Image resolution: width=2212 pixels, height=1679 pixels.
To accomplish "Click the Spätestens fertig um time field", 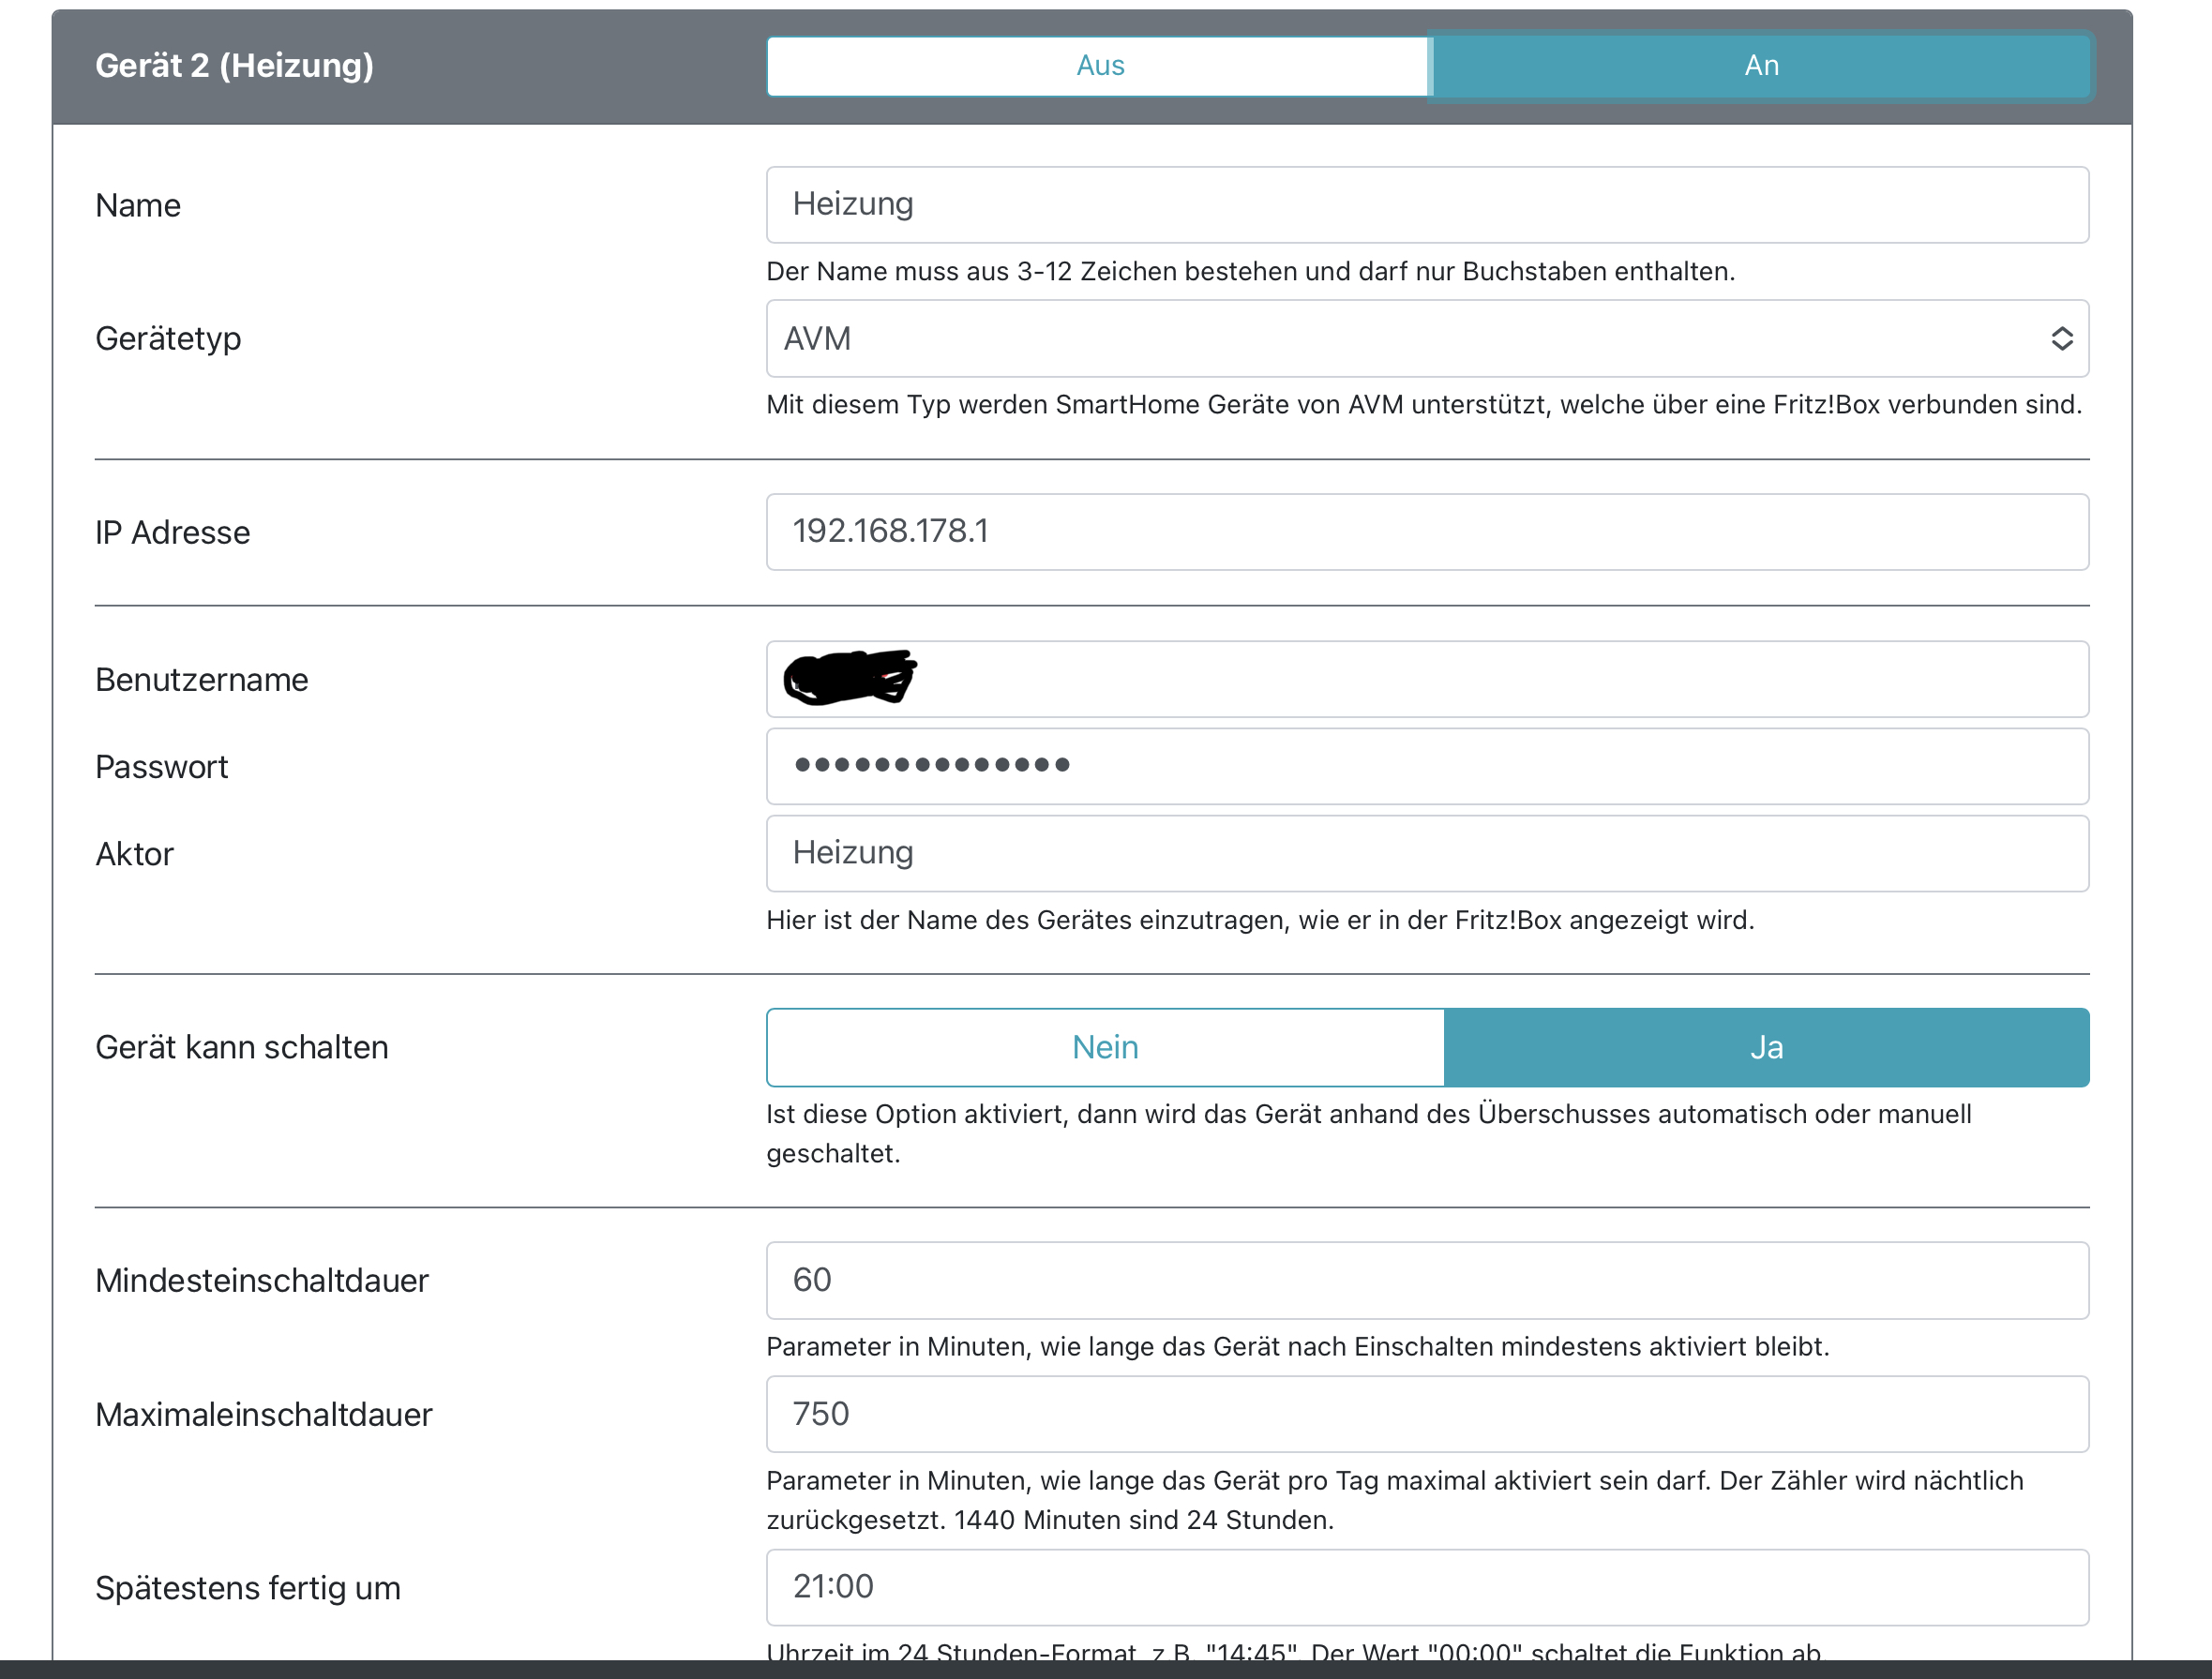I will point(1427,1587).
